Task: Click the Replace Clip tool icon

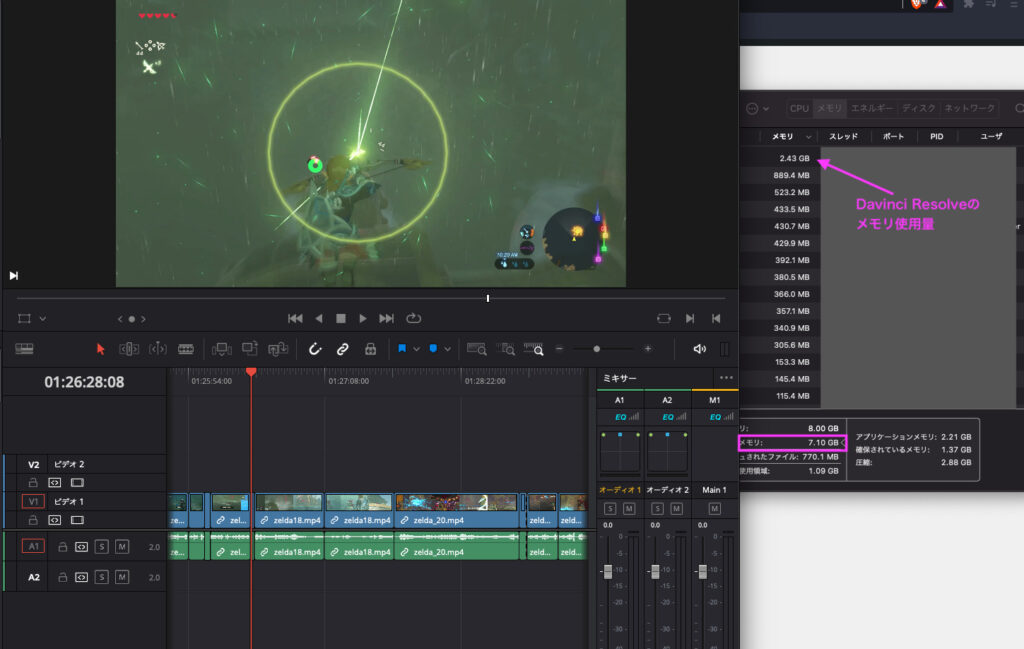Action: tap(278, 349)
